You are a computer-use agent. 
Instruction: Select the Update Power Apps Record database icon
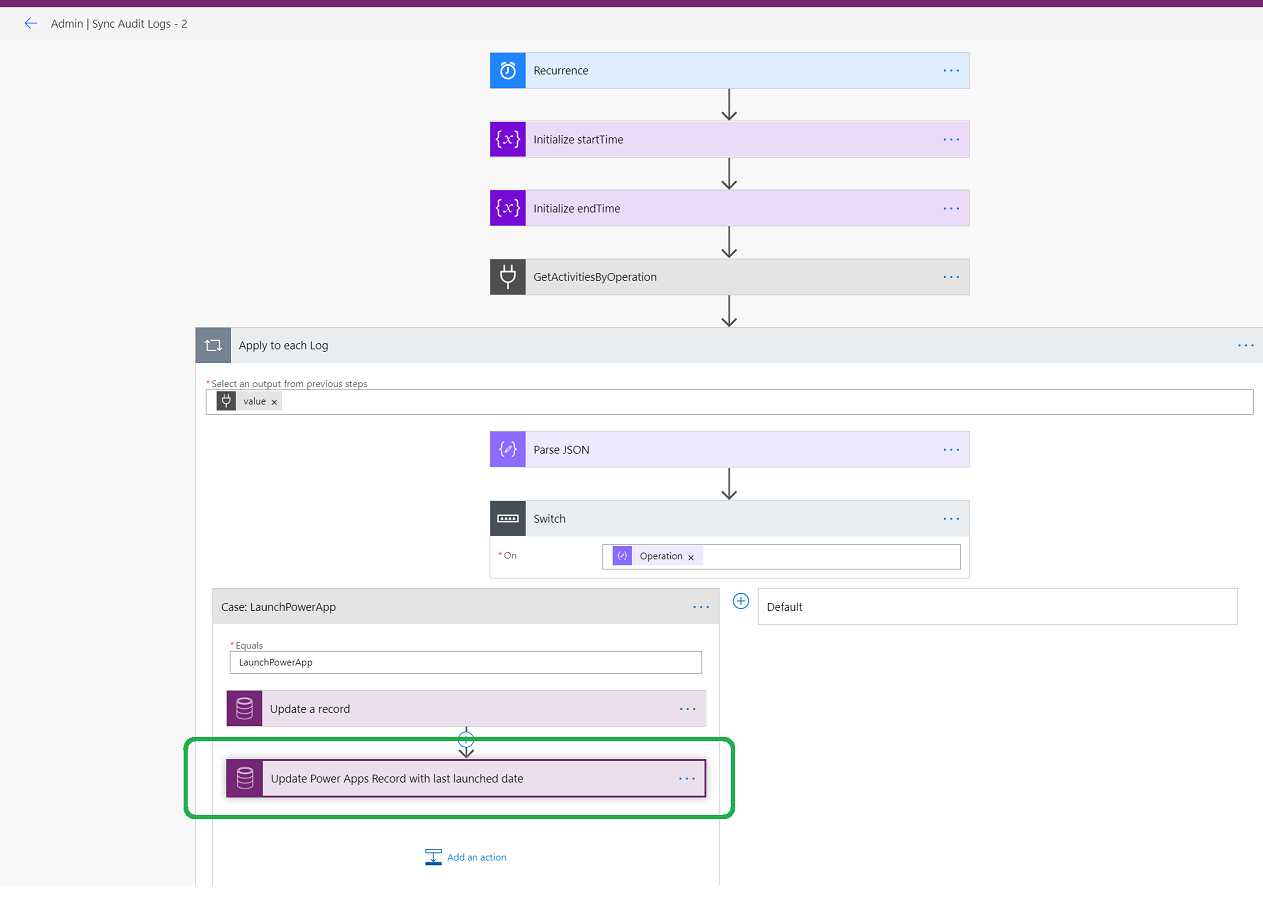click(243, 778)
